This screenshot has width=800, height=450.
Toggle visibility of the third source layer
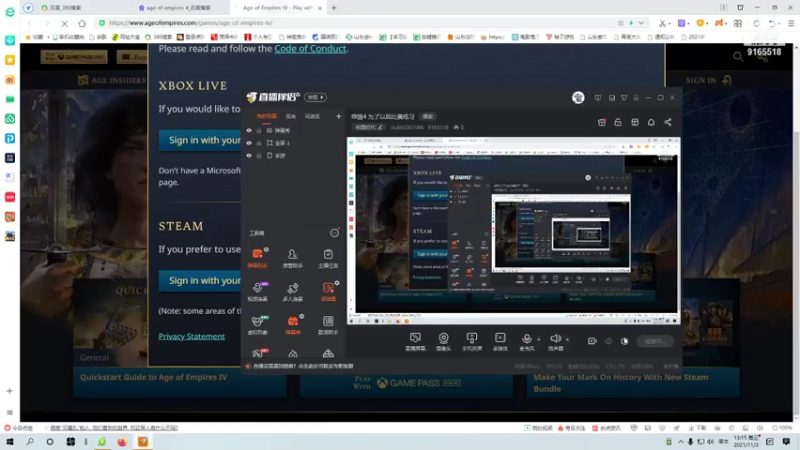coord(249,156)
